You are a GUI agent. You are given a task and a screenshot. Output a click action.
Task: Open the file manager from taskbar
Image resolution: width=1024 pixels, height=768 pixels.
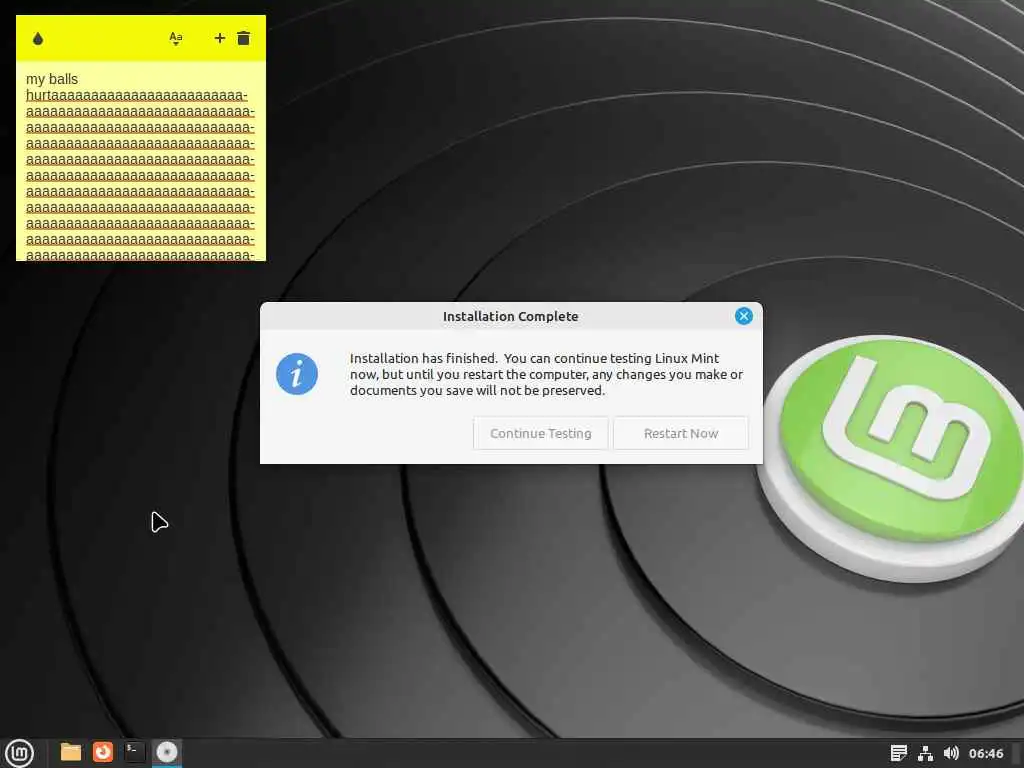click(71, 752)
